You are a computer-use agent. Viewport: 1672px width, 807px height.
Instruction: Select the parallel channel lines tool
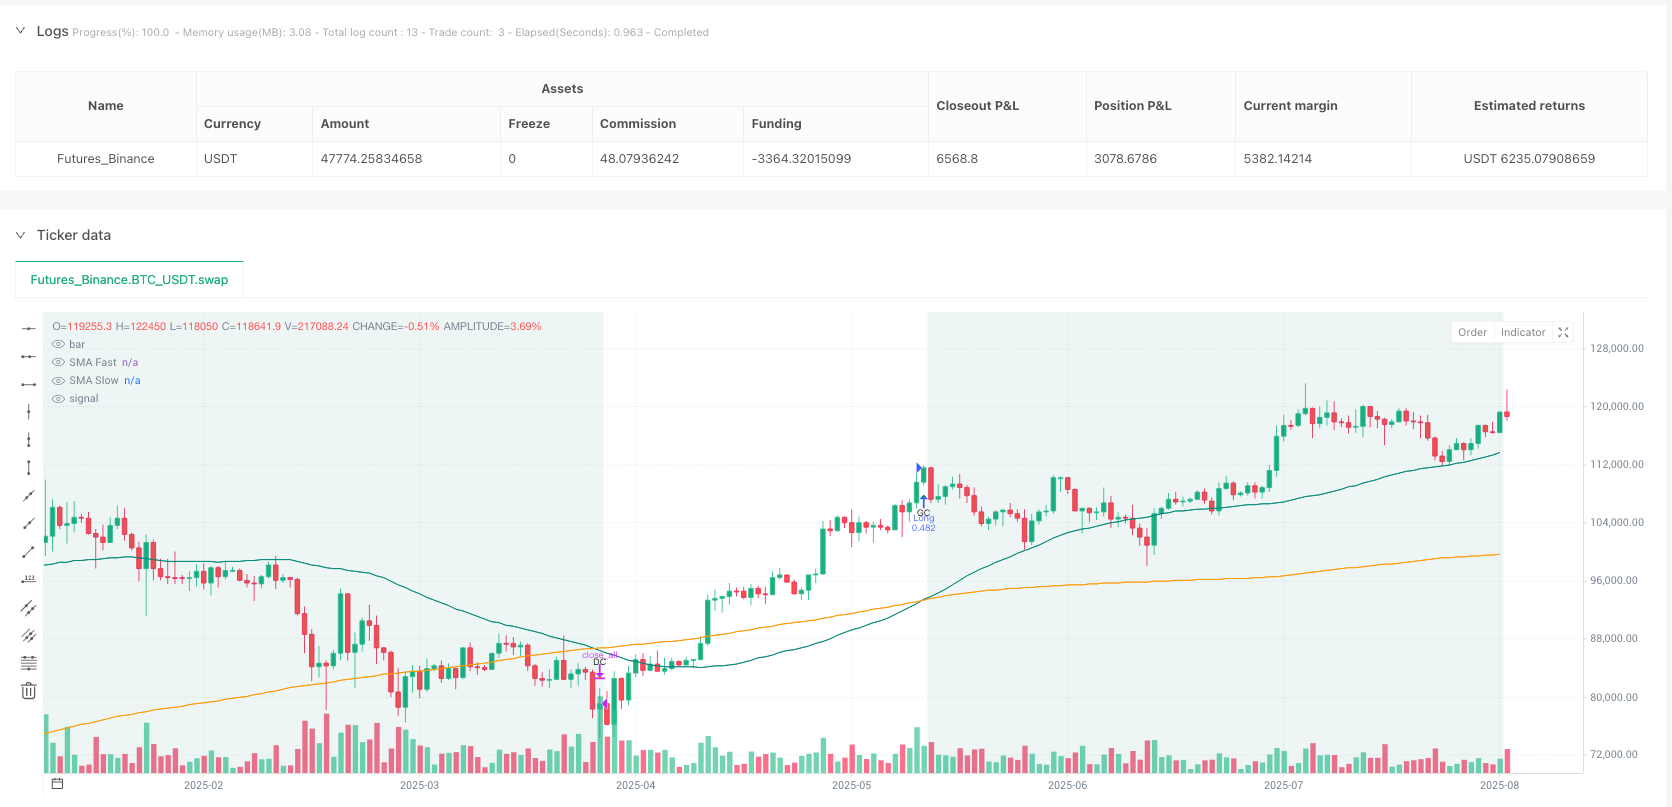(x=29, y=607)
